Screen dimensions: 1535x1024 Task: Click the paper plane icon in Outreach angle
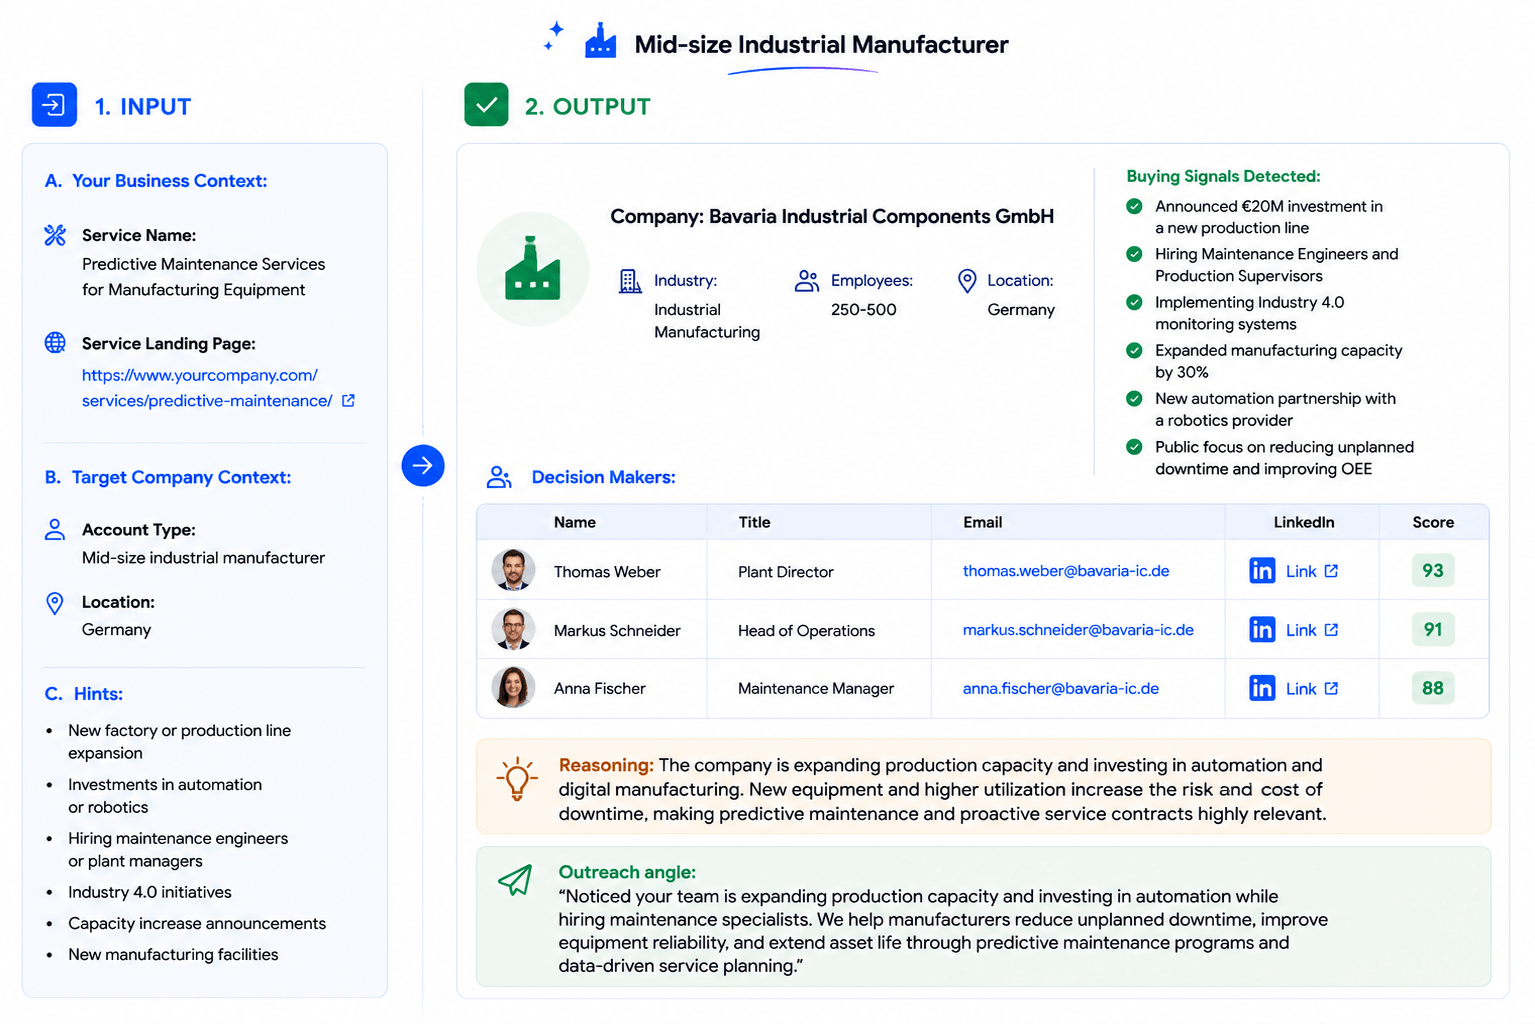coord(515,880)
